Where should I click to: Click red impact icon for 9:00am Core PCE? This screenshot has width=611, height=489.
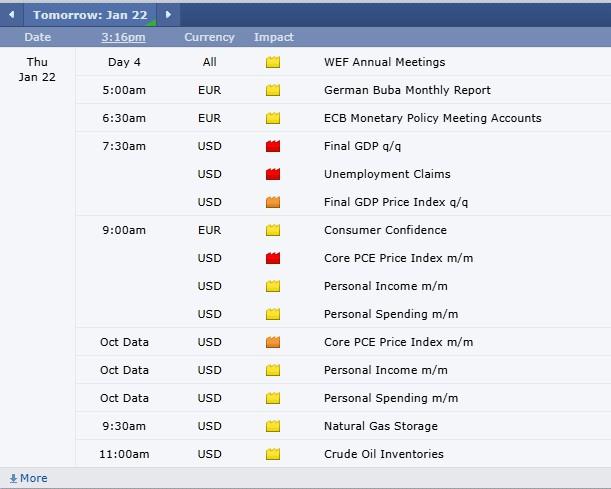click(x=273, y=258)
